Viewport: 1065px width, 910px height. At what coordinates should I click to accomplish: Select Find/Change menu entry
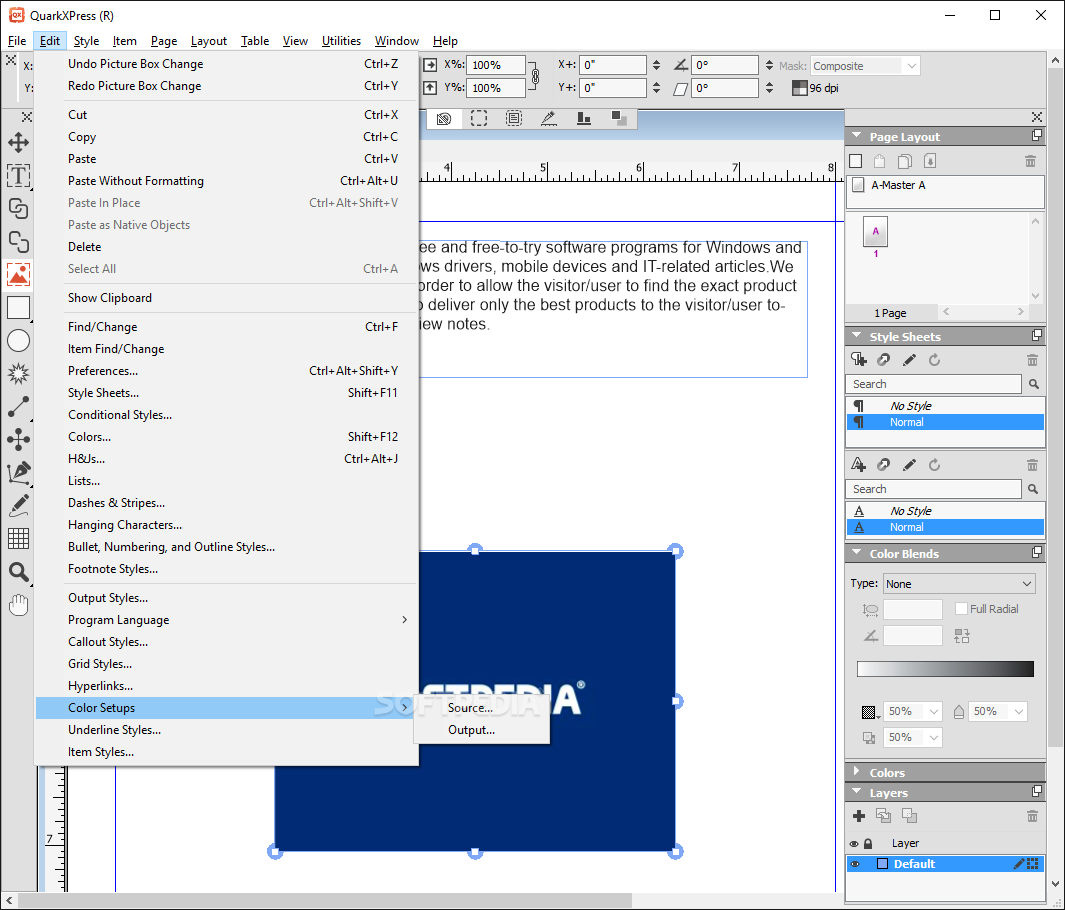pos(226,327)
